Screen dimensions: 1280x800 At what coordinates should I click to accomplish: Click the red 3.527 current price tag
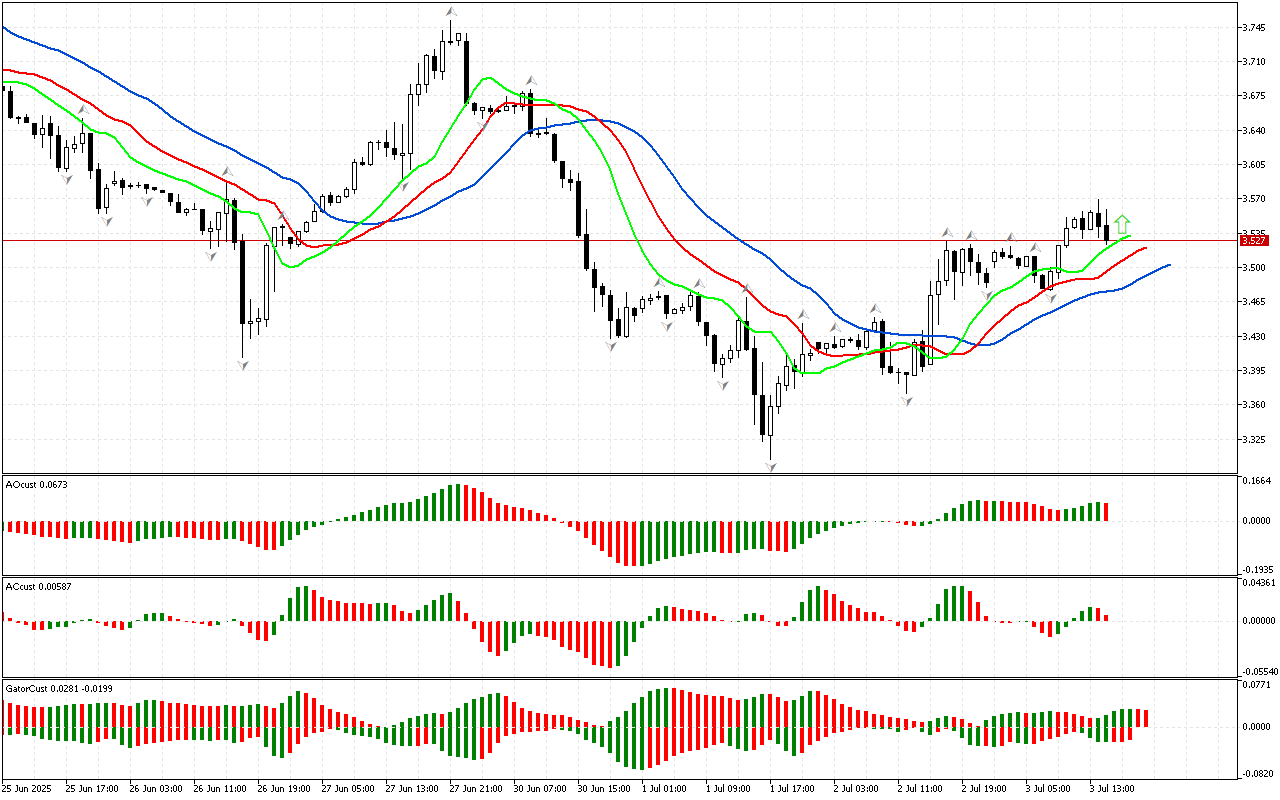pyautogui.click(x=1254, y=240)
